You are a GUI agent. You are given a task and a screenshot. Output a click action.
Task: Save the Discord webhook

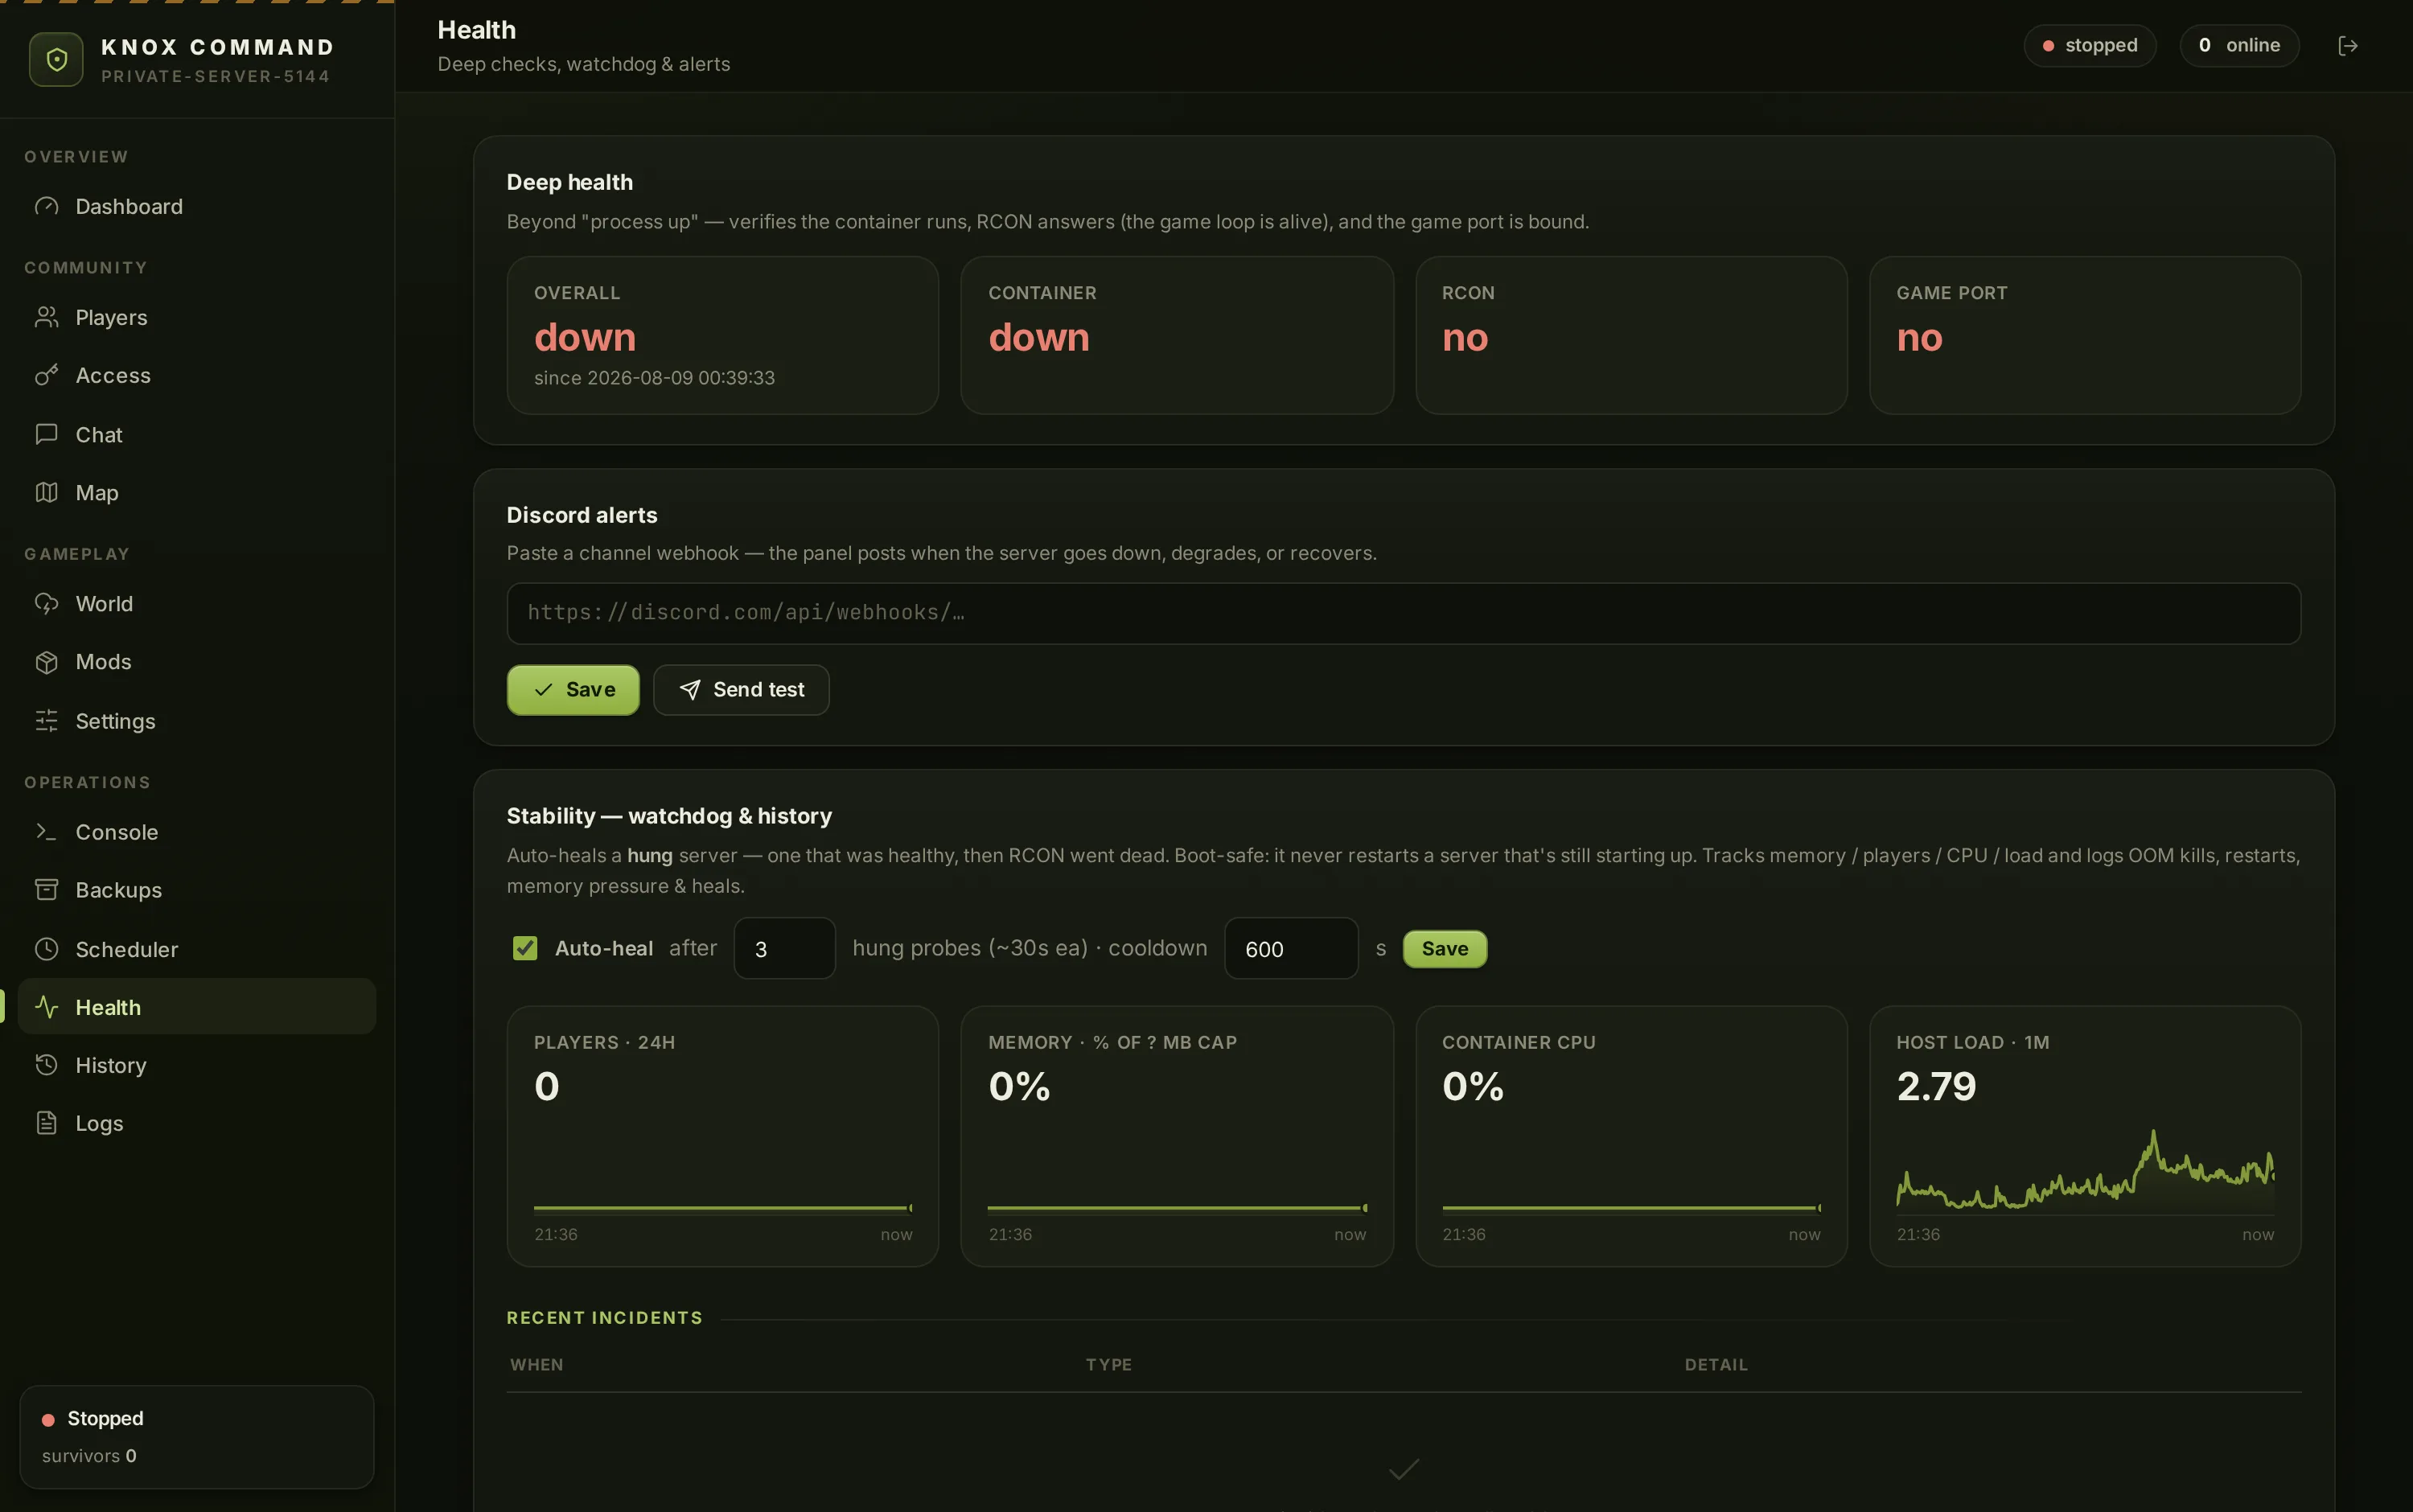coord(573,690)
